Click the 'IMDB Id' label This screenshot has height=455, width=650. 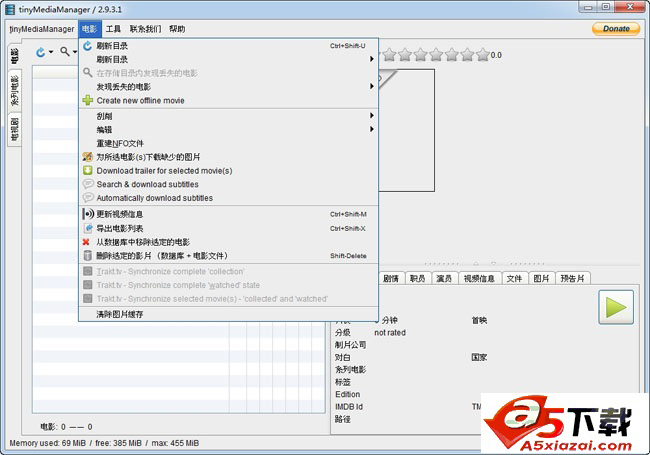coord(349,407)
